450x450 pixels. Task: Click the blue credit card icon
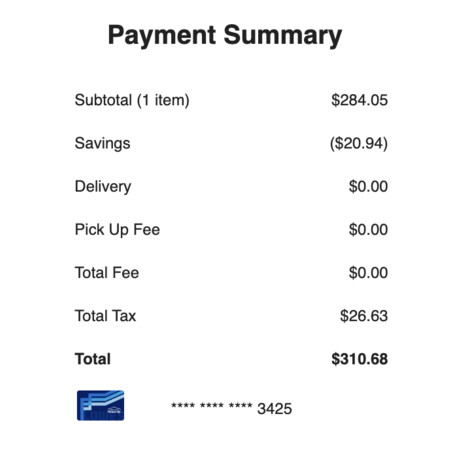tap(100, 405)
